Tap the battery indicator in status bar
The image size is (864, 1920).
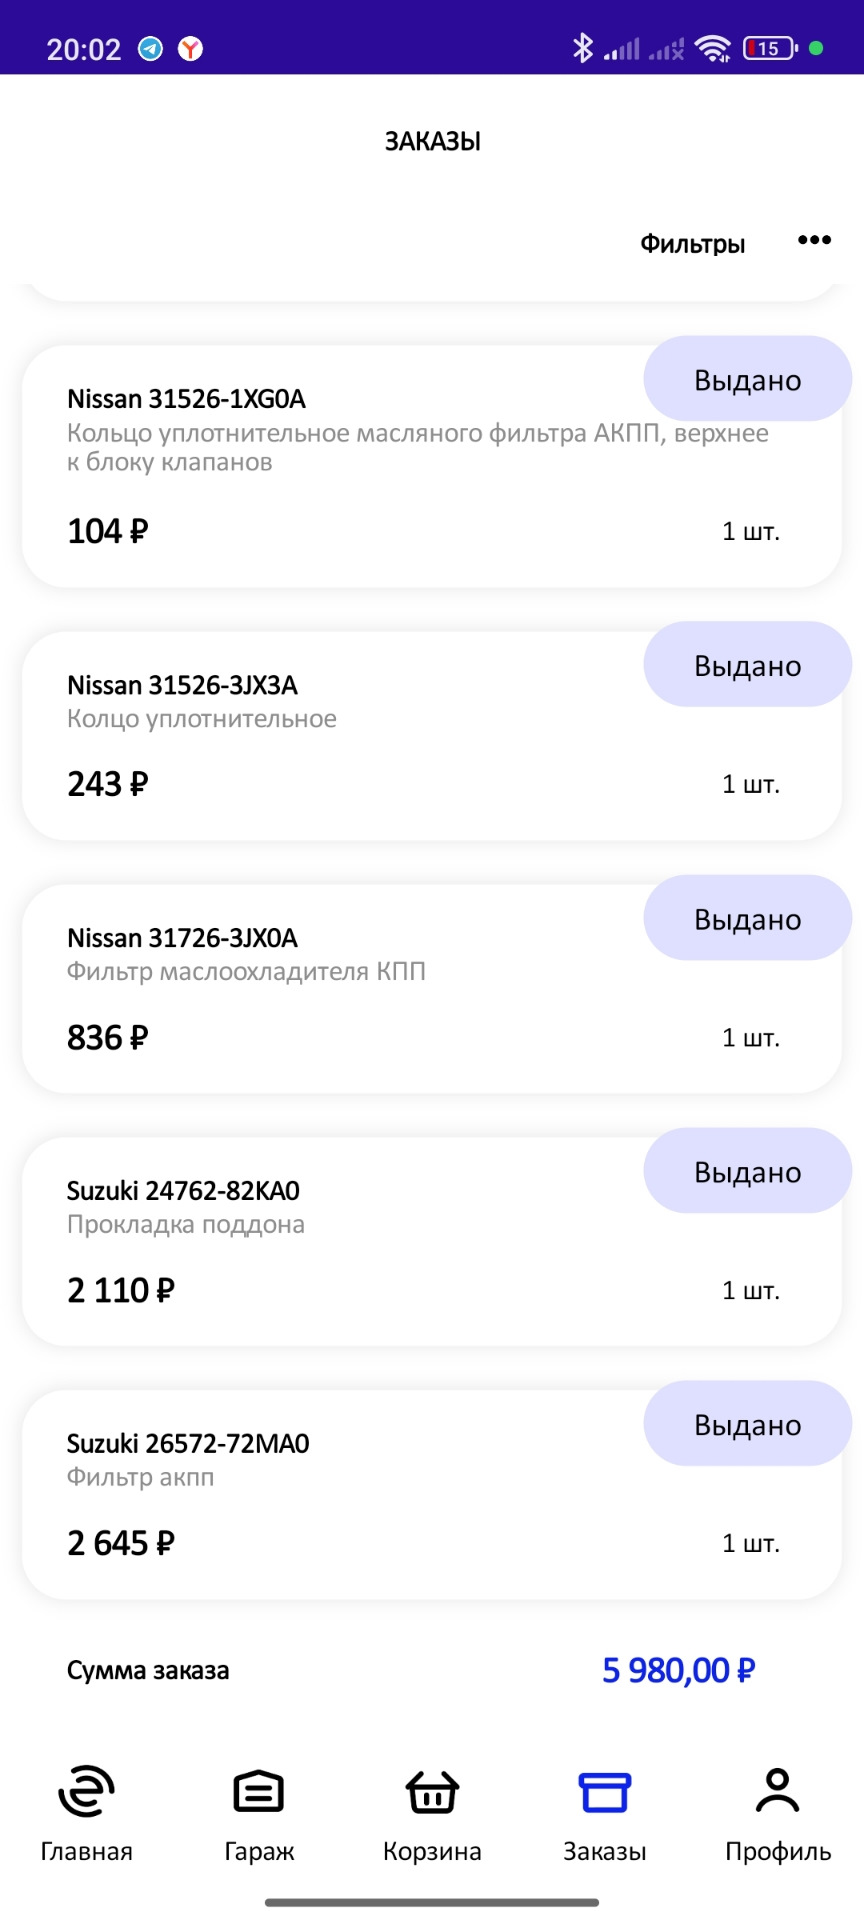pyautogui.click(x=769, y=48)
